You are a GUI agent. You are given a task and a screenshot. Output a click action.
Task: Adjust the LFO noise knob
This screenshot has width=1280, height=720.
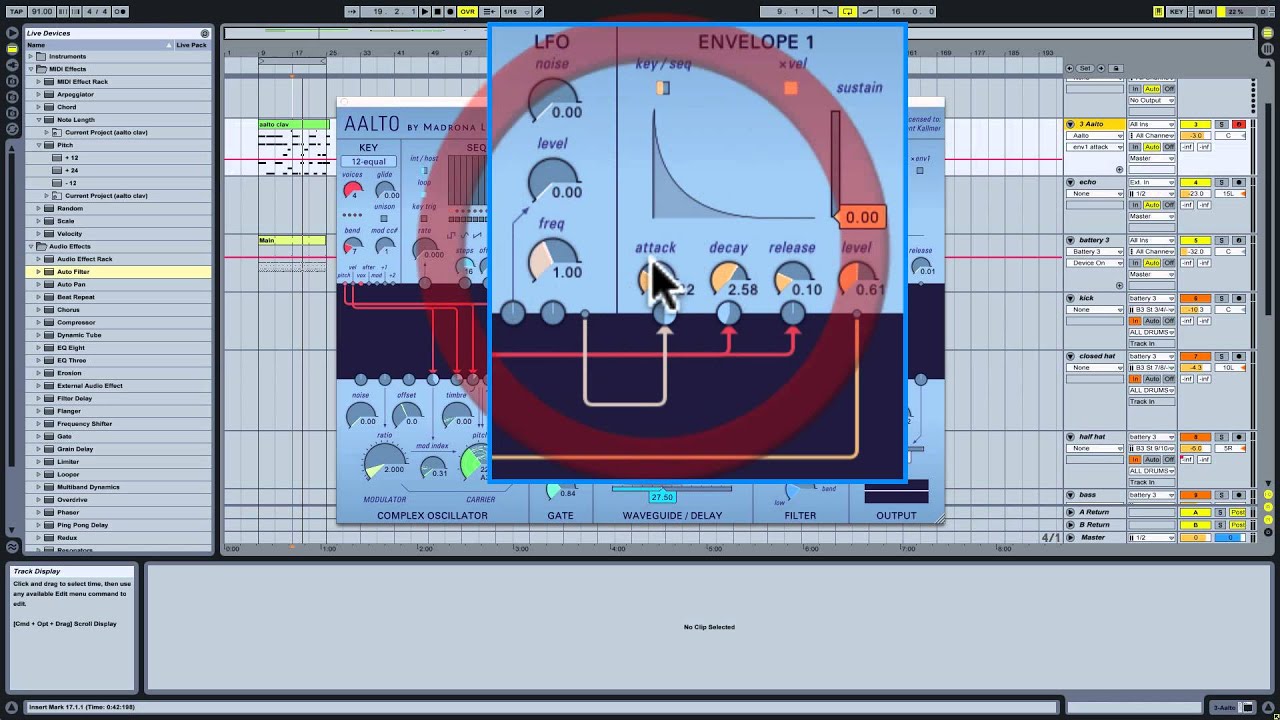click(x=552, y=100)
